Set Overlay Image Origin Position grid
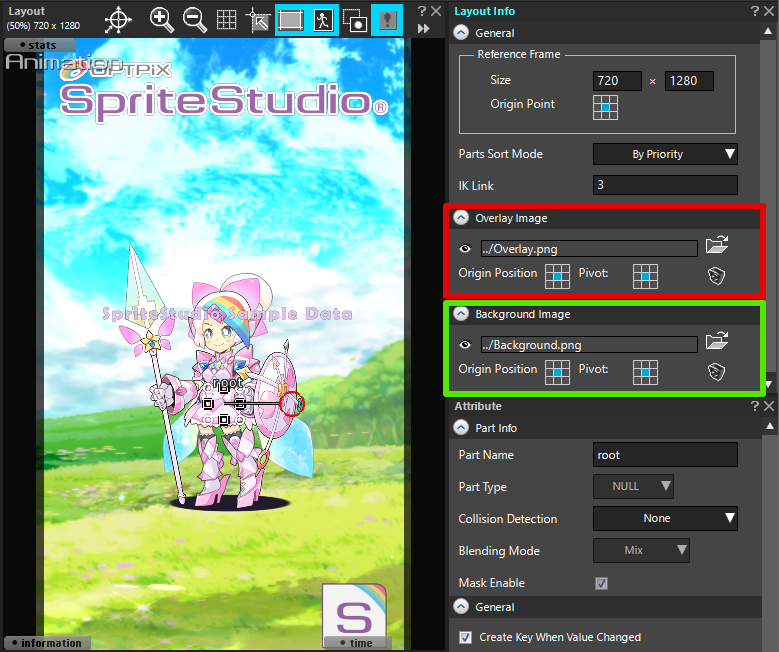779x652 pixels. point(557,276)
